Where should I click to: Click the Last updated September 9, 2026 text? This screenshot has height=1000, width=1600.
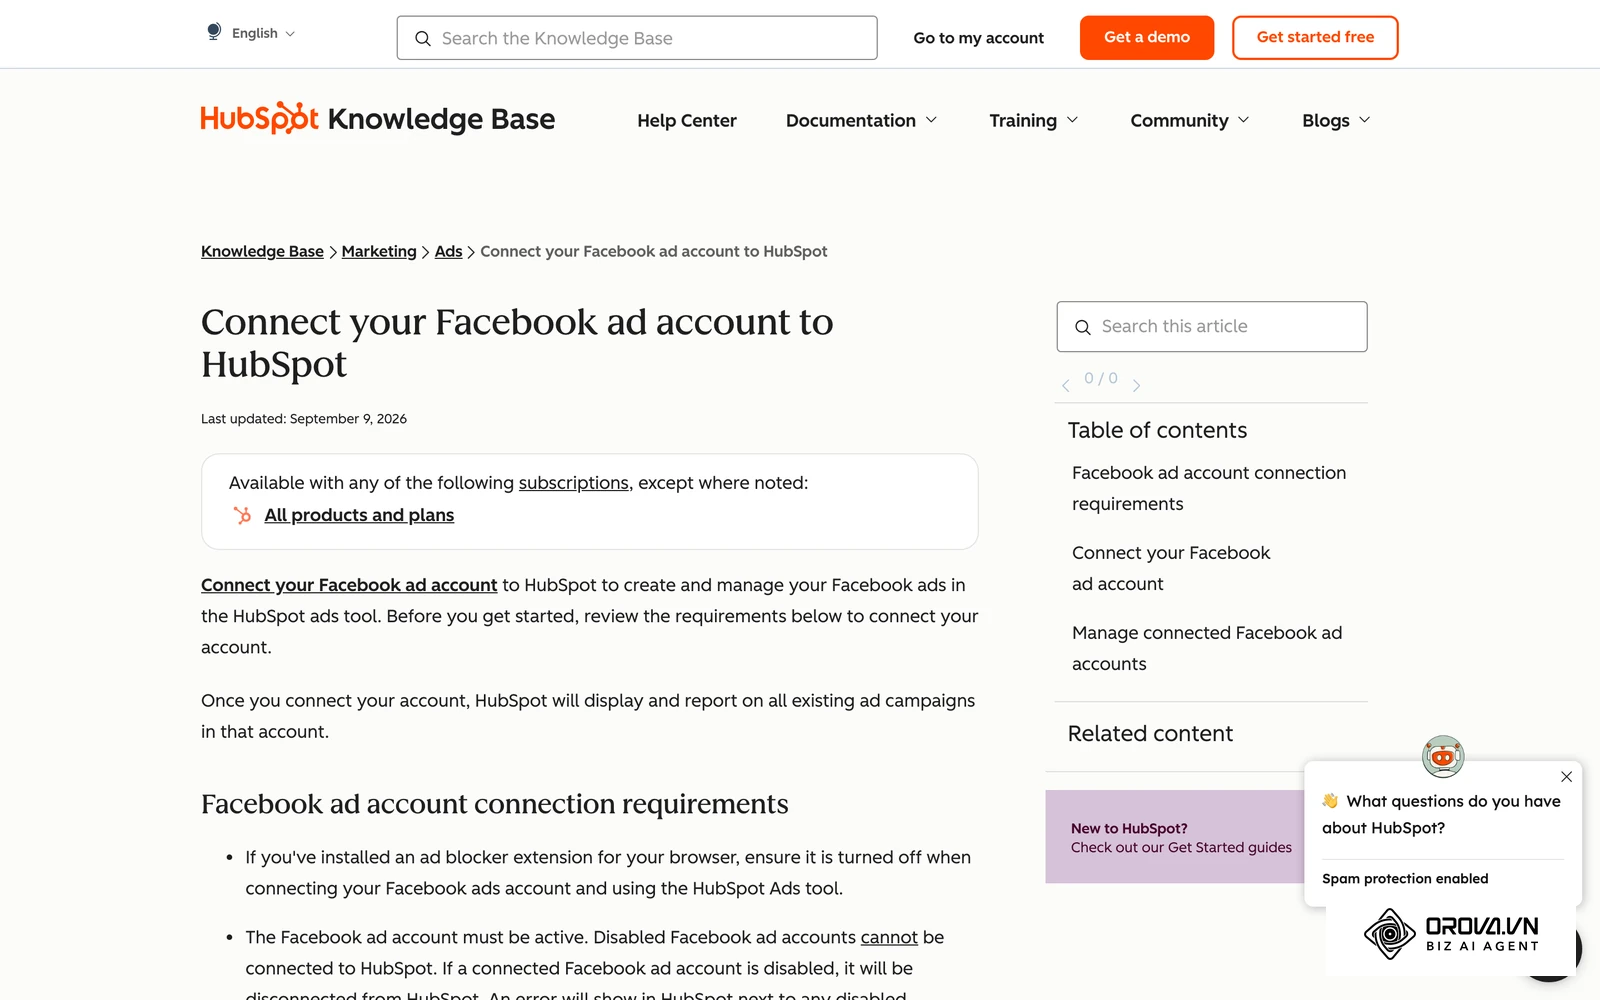(304, 419)
